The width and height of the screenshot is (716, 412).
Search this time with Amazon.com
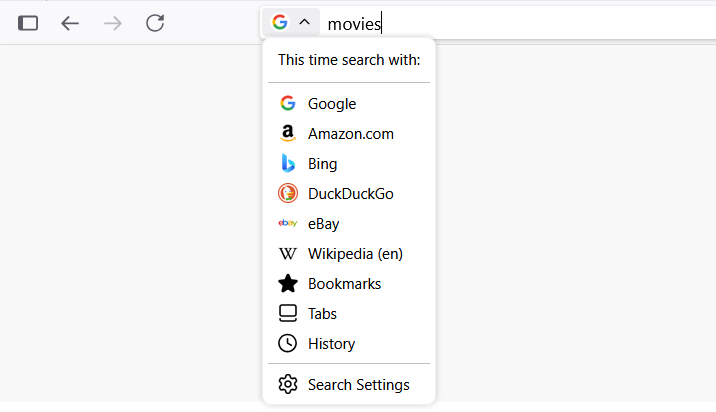(x=349, y=134)
